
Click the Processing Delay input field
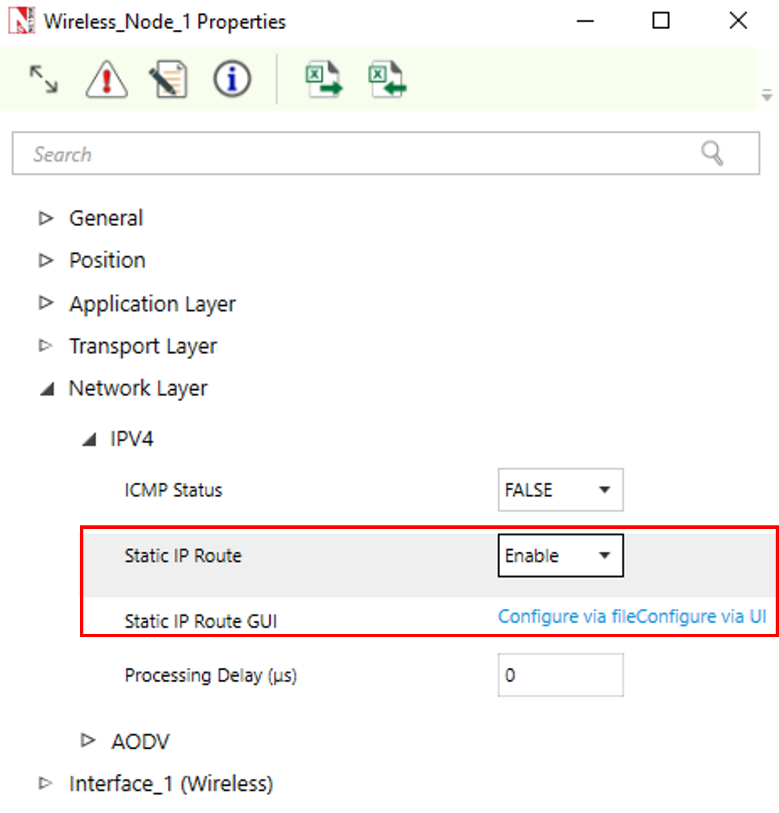pos(560,675)
